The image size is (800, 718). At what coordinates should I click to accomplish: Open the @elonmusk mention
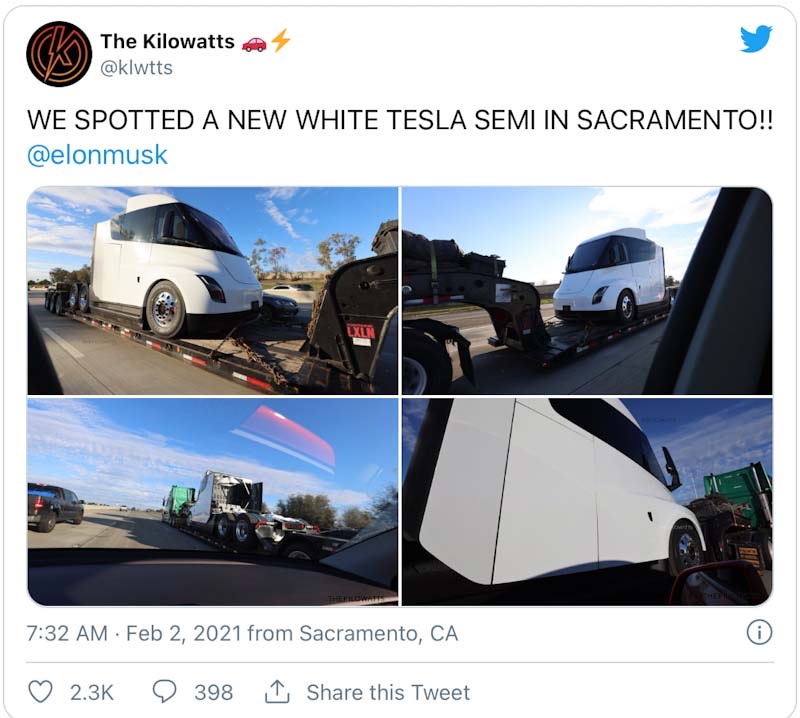click(97, 155)
